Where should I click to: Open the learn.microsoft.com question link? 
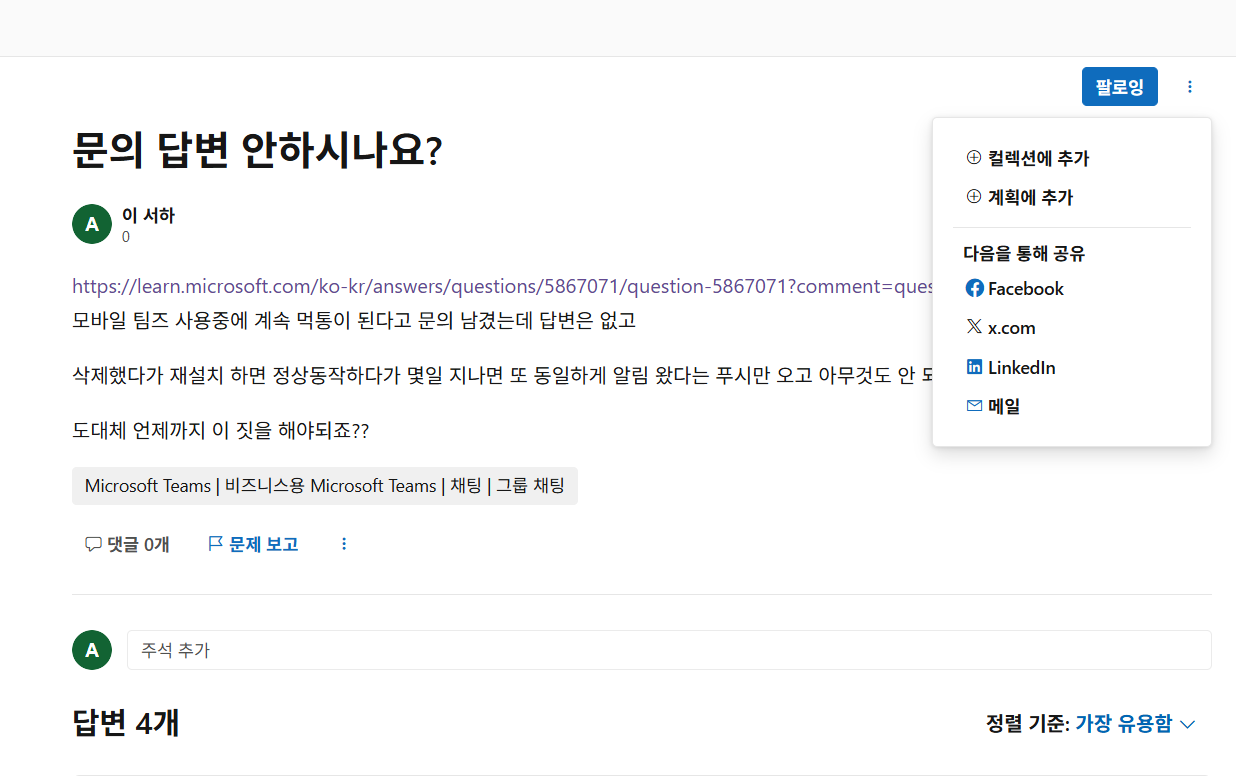tap(502, 287)
